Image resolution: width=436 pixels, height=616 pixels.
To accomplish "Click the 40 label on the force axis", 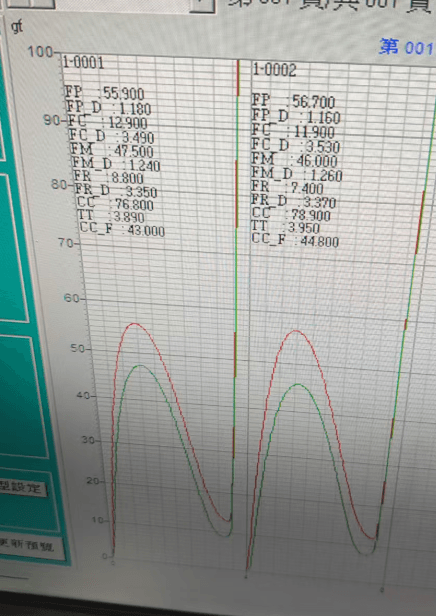I will [83, 396].
